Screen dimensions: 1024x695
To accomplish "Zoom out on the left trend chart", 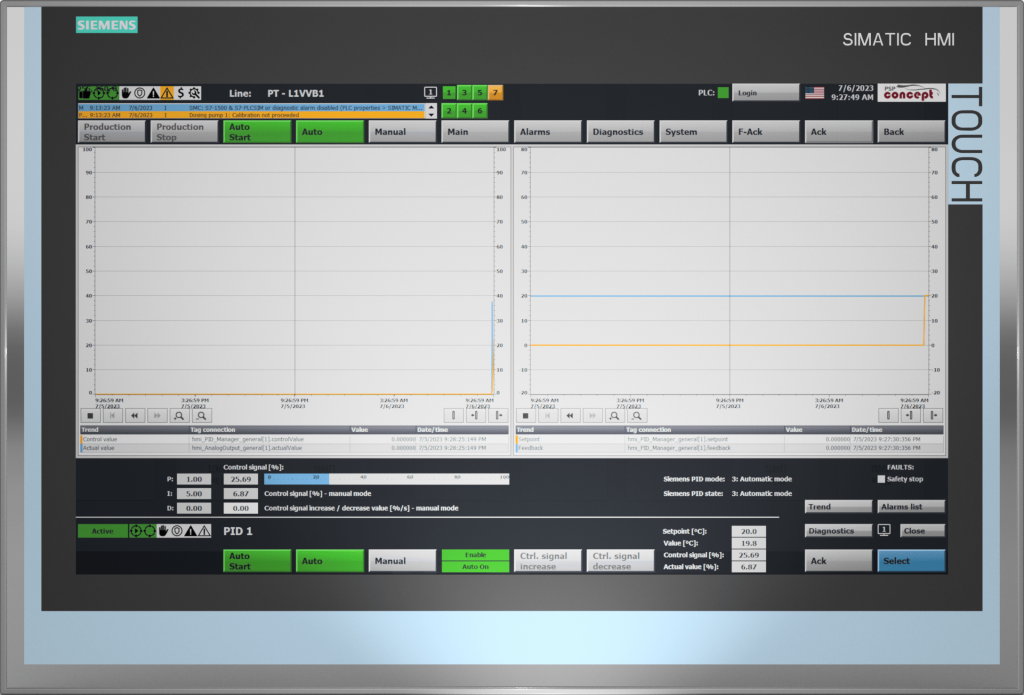I will 201,415.
